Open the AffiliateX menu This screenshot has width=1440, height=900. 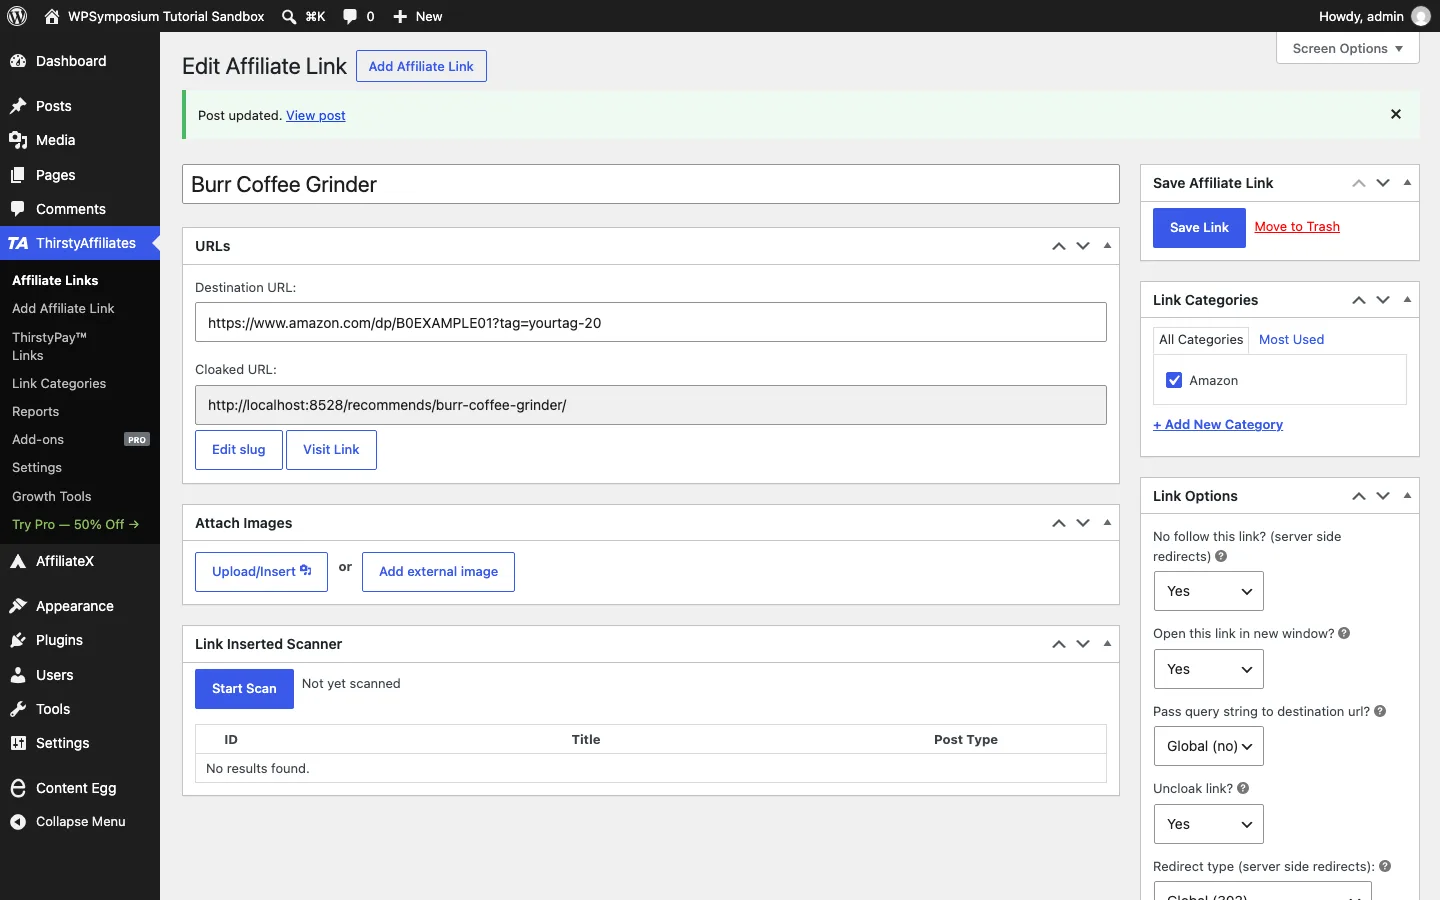coord(80,561)
